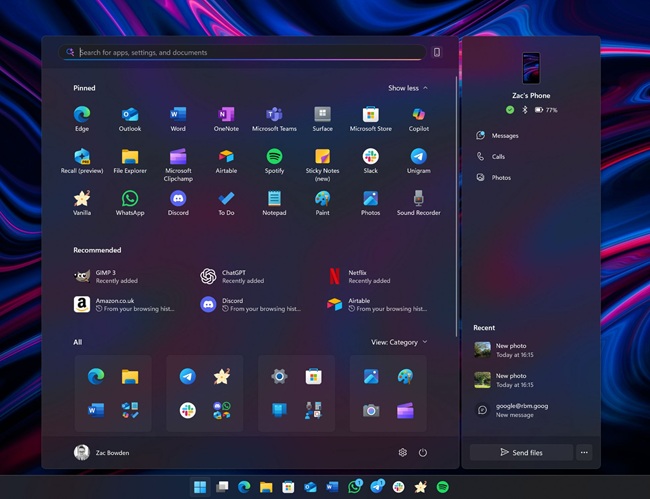This screenshot has width=650, height=499.
Task: Open Camera icon in All category group
Action: pyautogui.click(x=371, y=410)
